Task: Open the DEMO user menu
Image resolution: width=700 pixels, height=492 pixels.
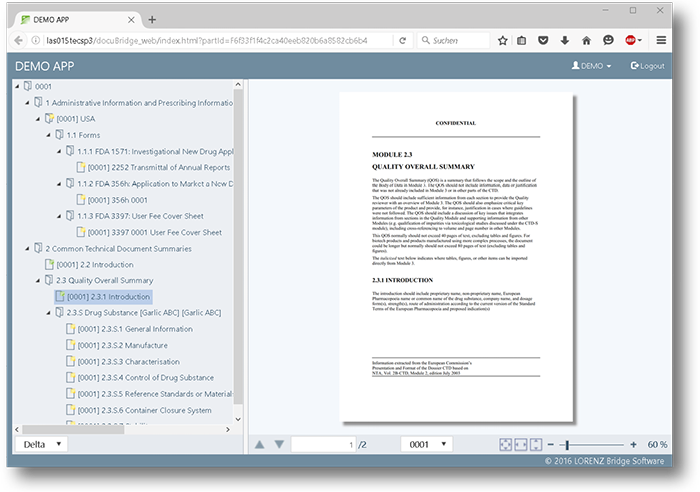Action: (x=591, y=66)
